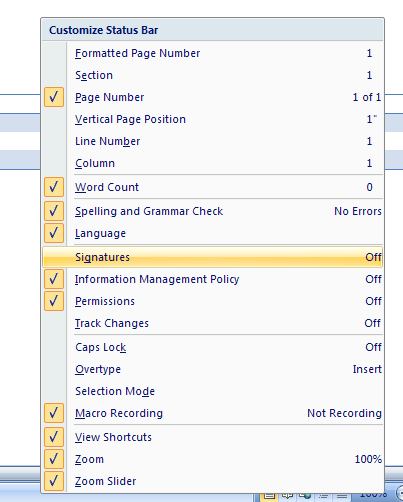403x502 pixels.
Task: Untick the checkmark next to Information Management Policy
Action: click(x=54, y=279)
